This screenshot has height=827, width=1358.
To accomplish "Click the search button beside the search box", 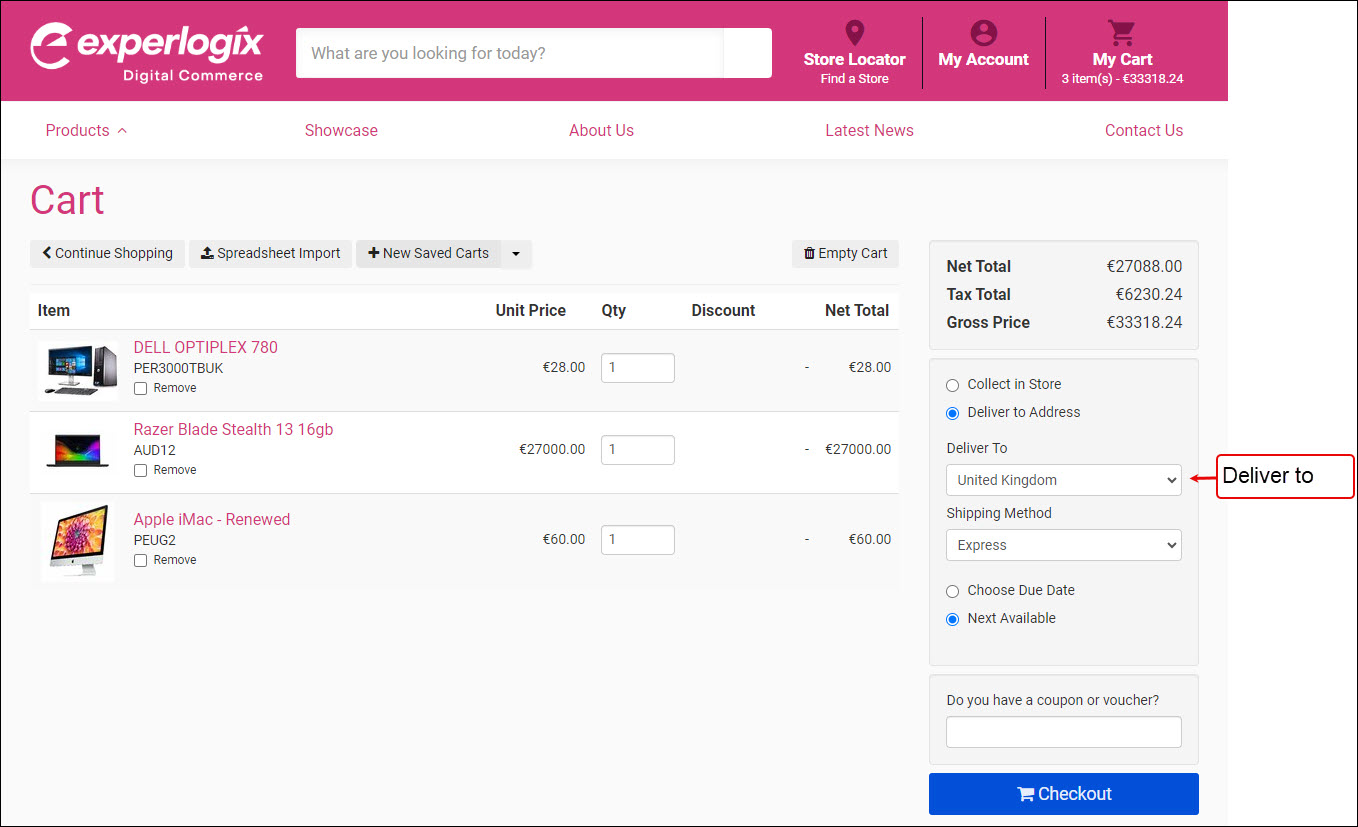I will pos(747,53).
